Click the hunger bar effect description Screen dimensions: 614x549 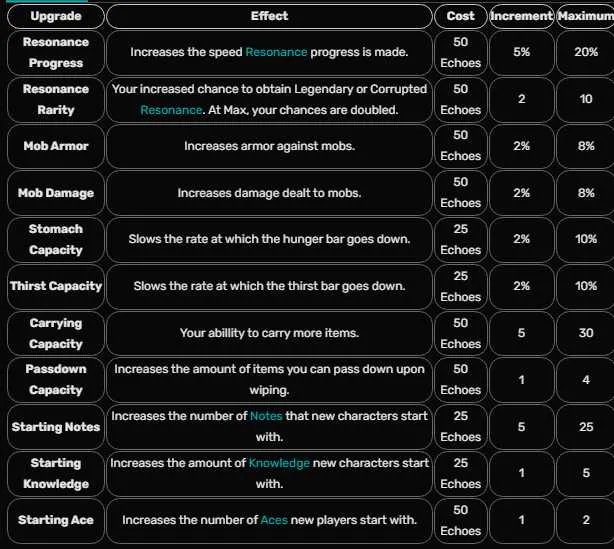pos(269,239)
